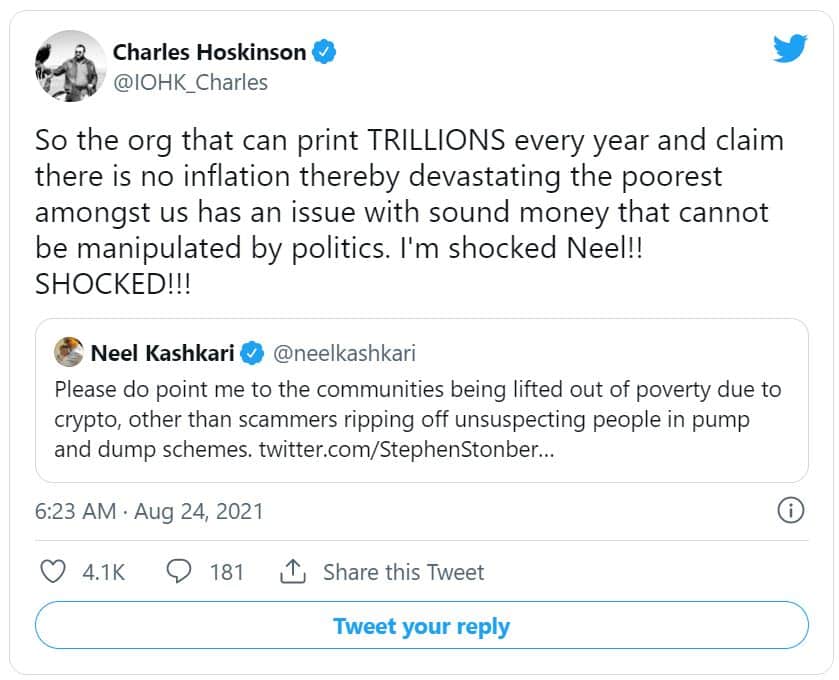Click the 6:23 AM Aug 24, 2021 timestamp

pos(149,511)
